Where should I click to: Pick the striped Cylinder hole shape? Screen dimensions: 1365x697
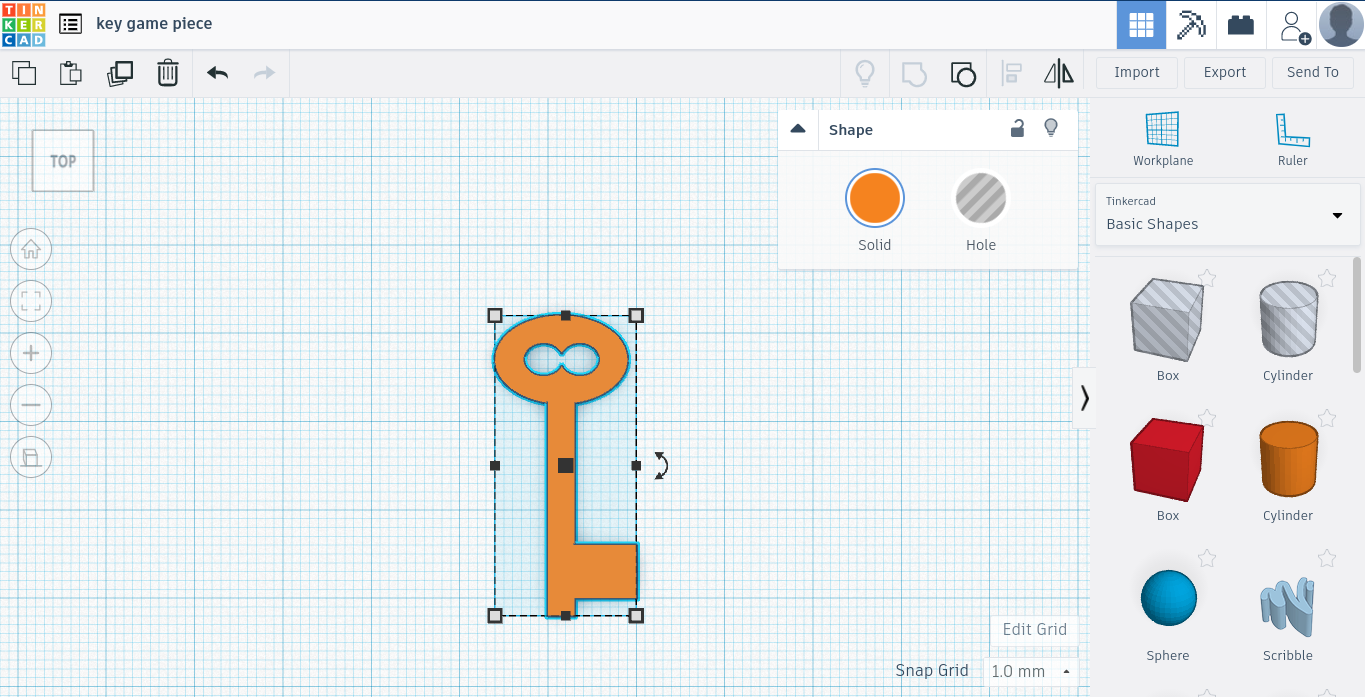click(1288, 319)
